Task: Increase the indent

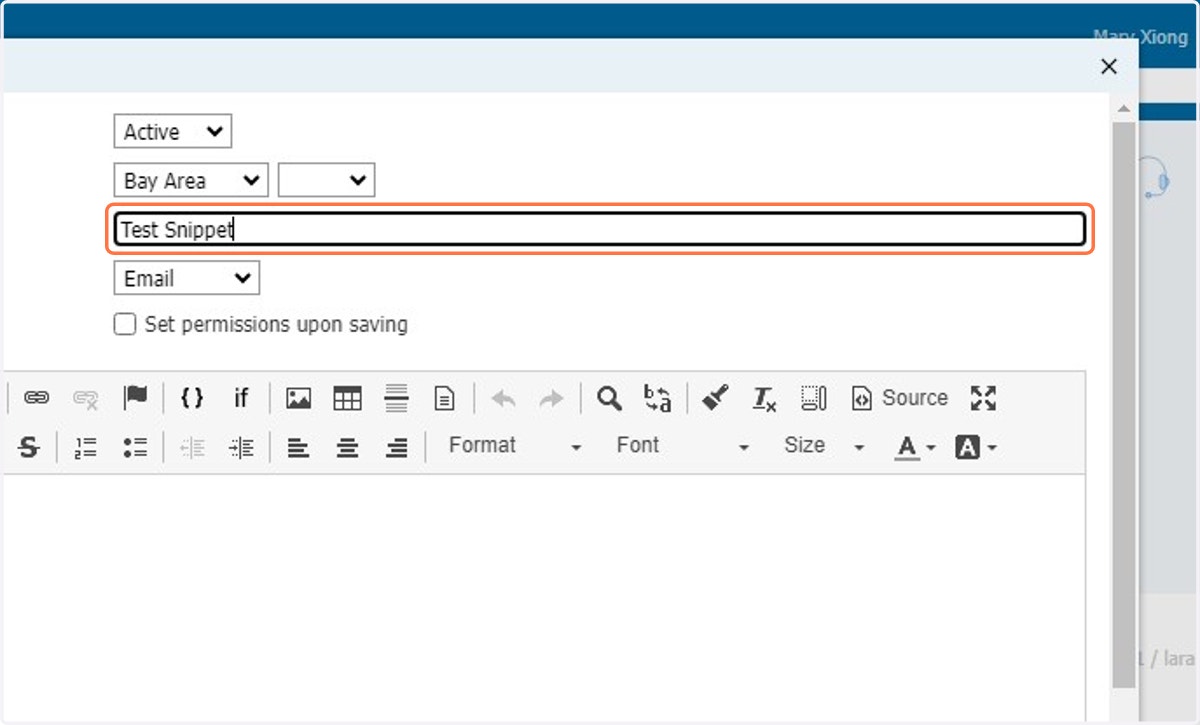Action: [241, 448]
